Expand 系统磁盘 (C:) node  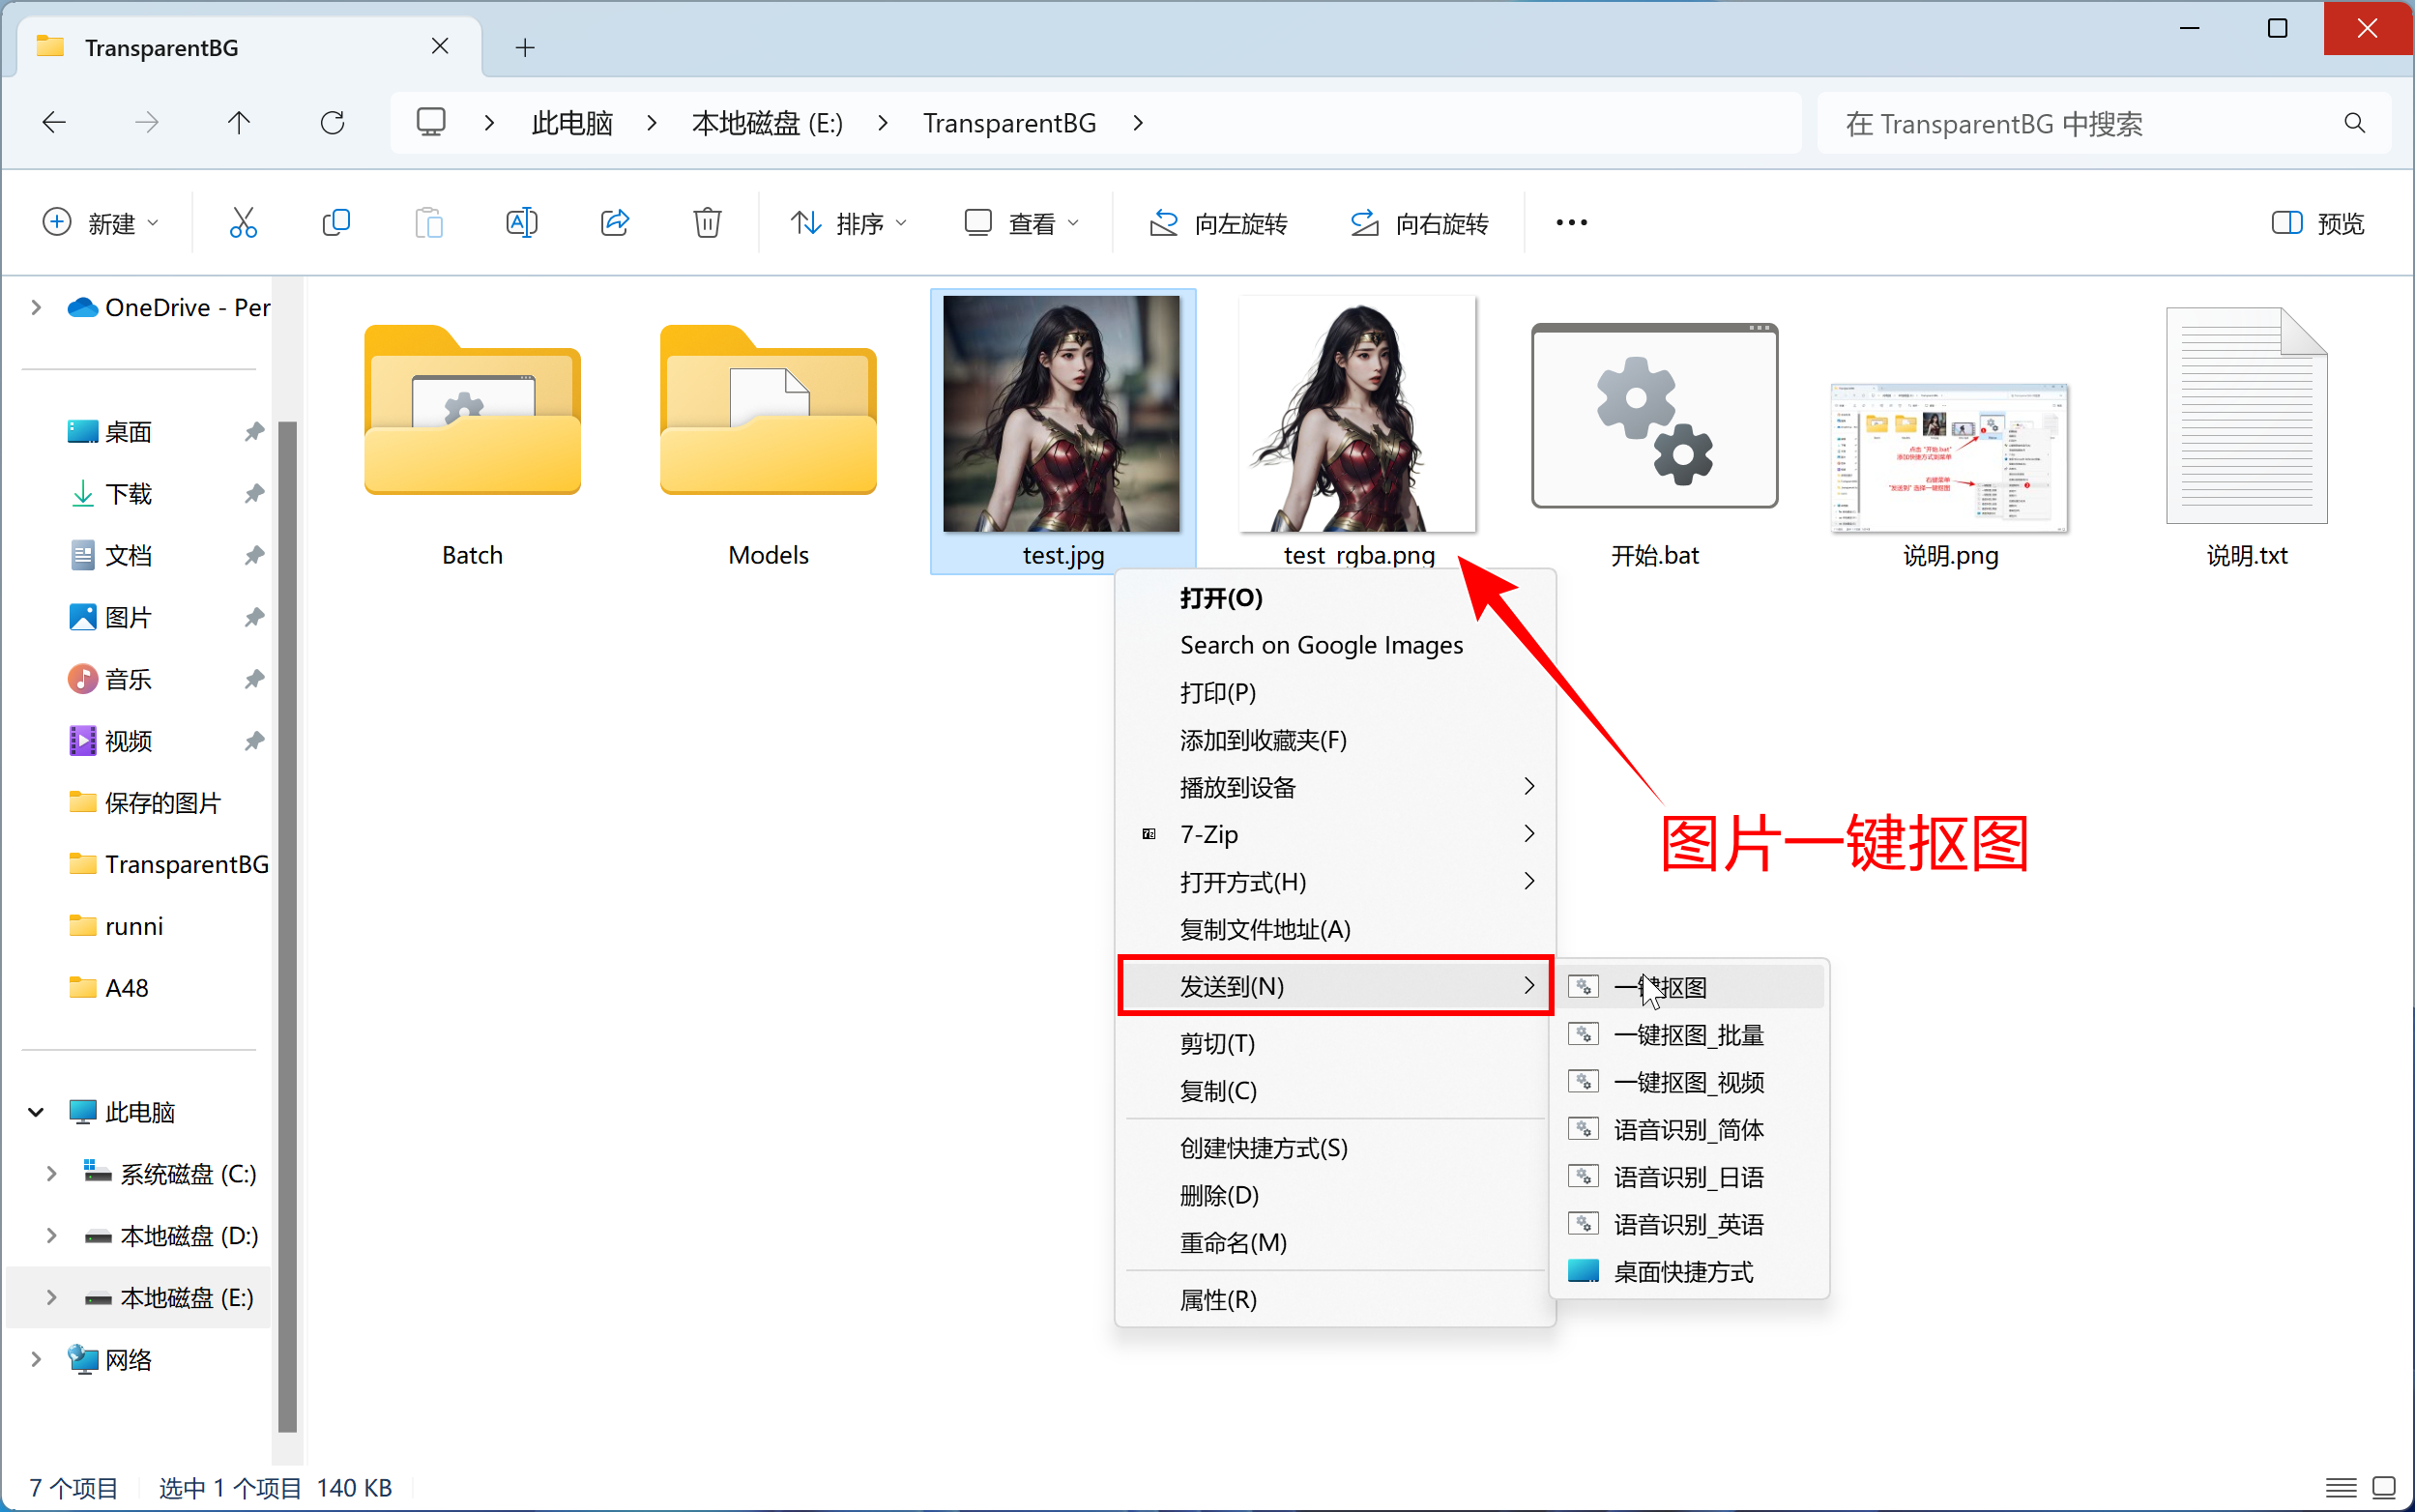point(51,1173)
